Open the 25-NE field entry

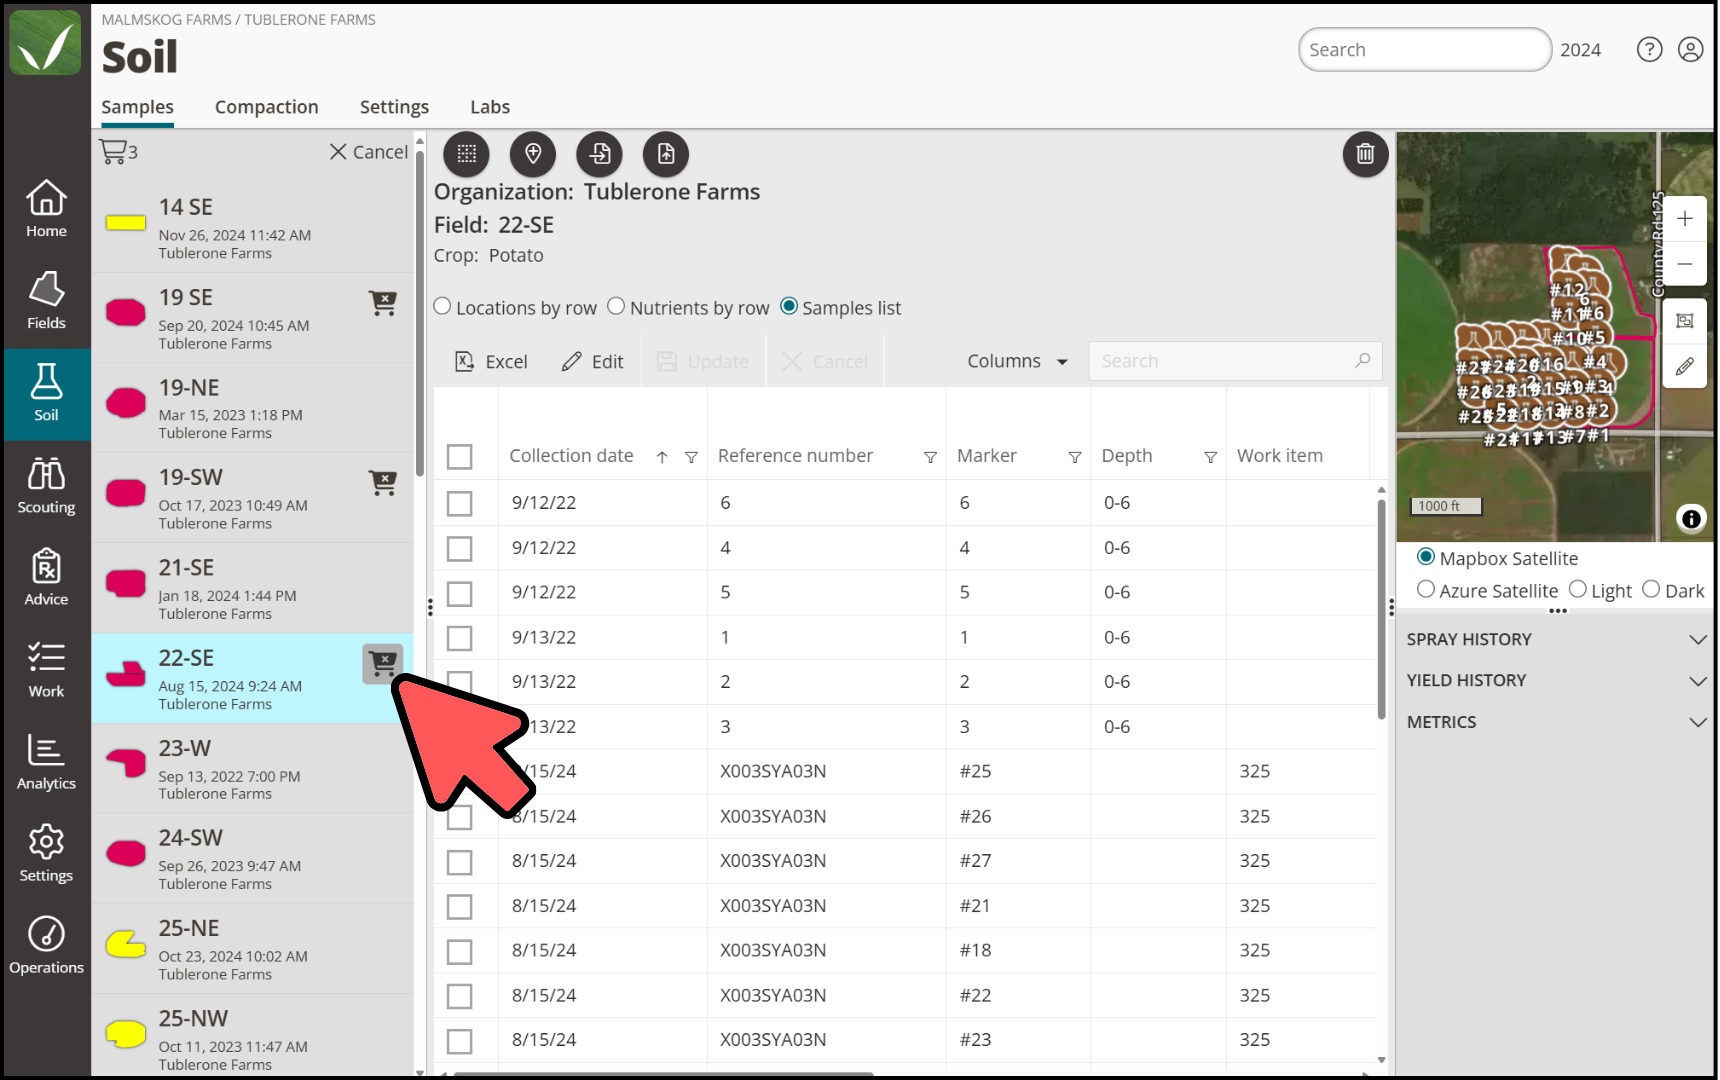252,949
